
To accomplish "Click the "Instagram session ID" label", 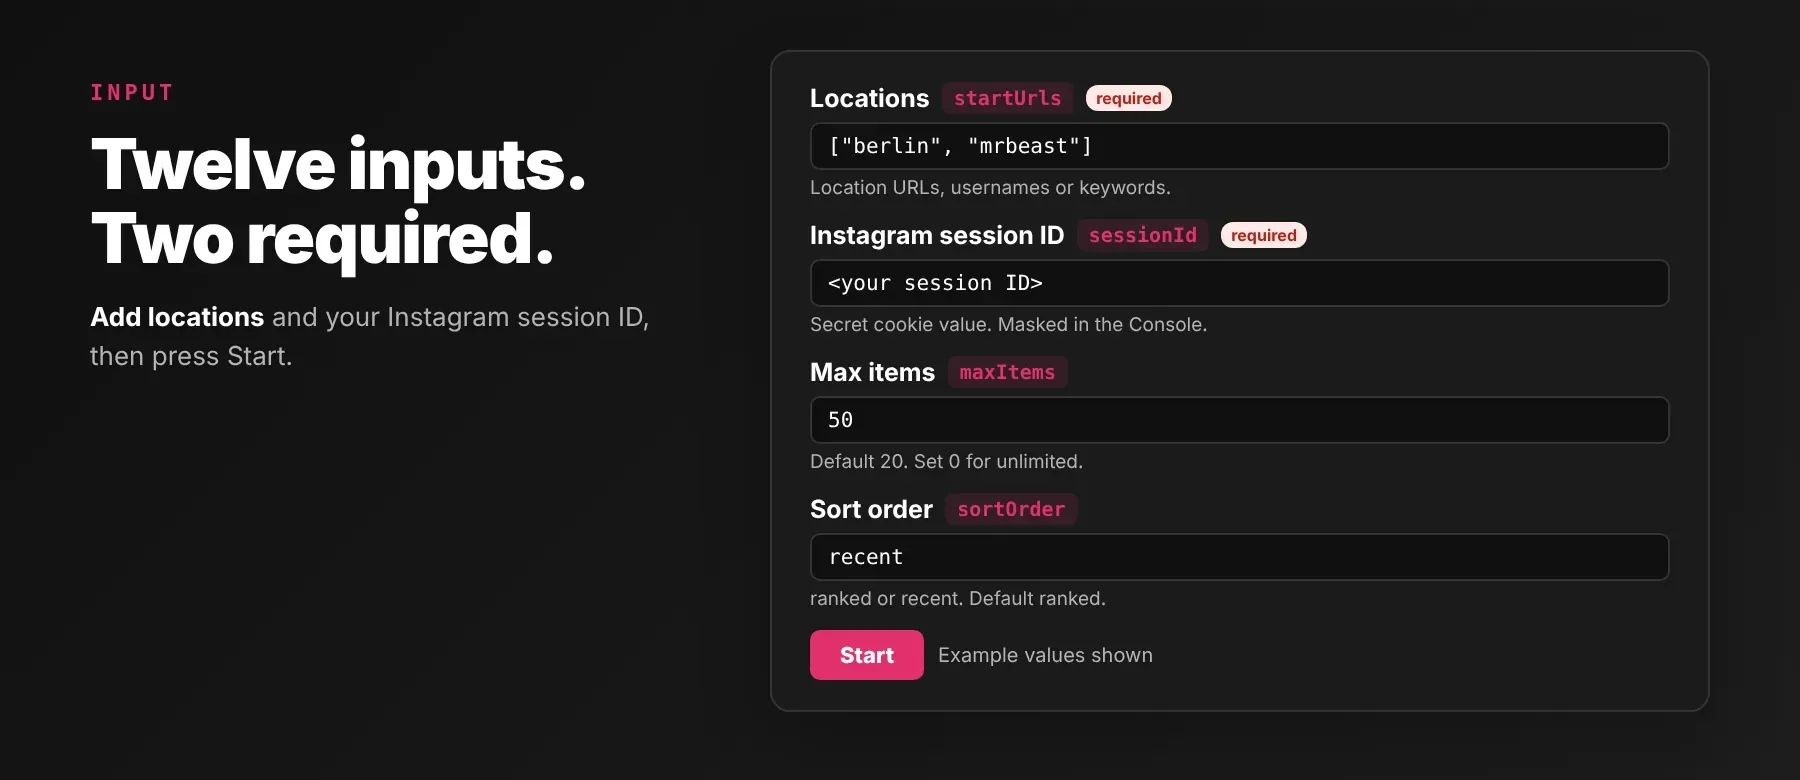I will click(x=937, y=235).
